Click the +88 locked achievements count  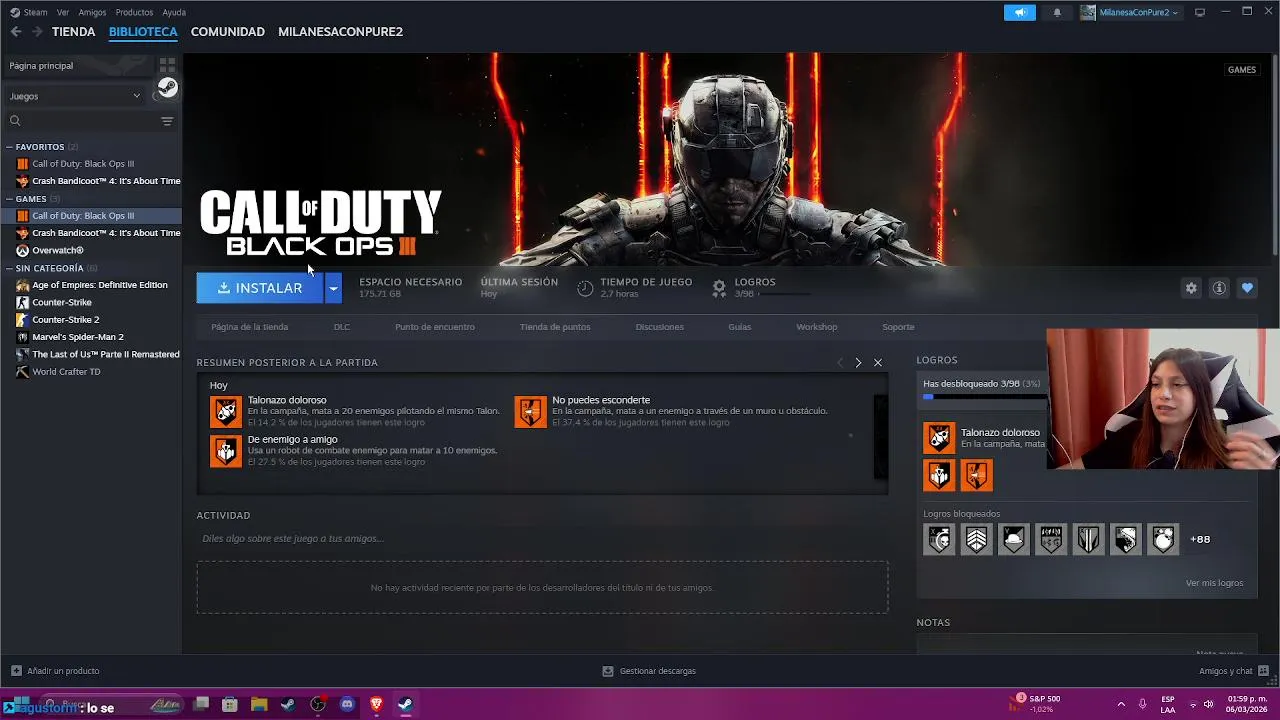[x=1200, y=540]
